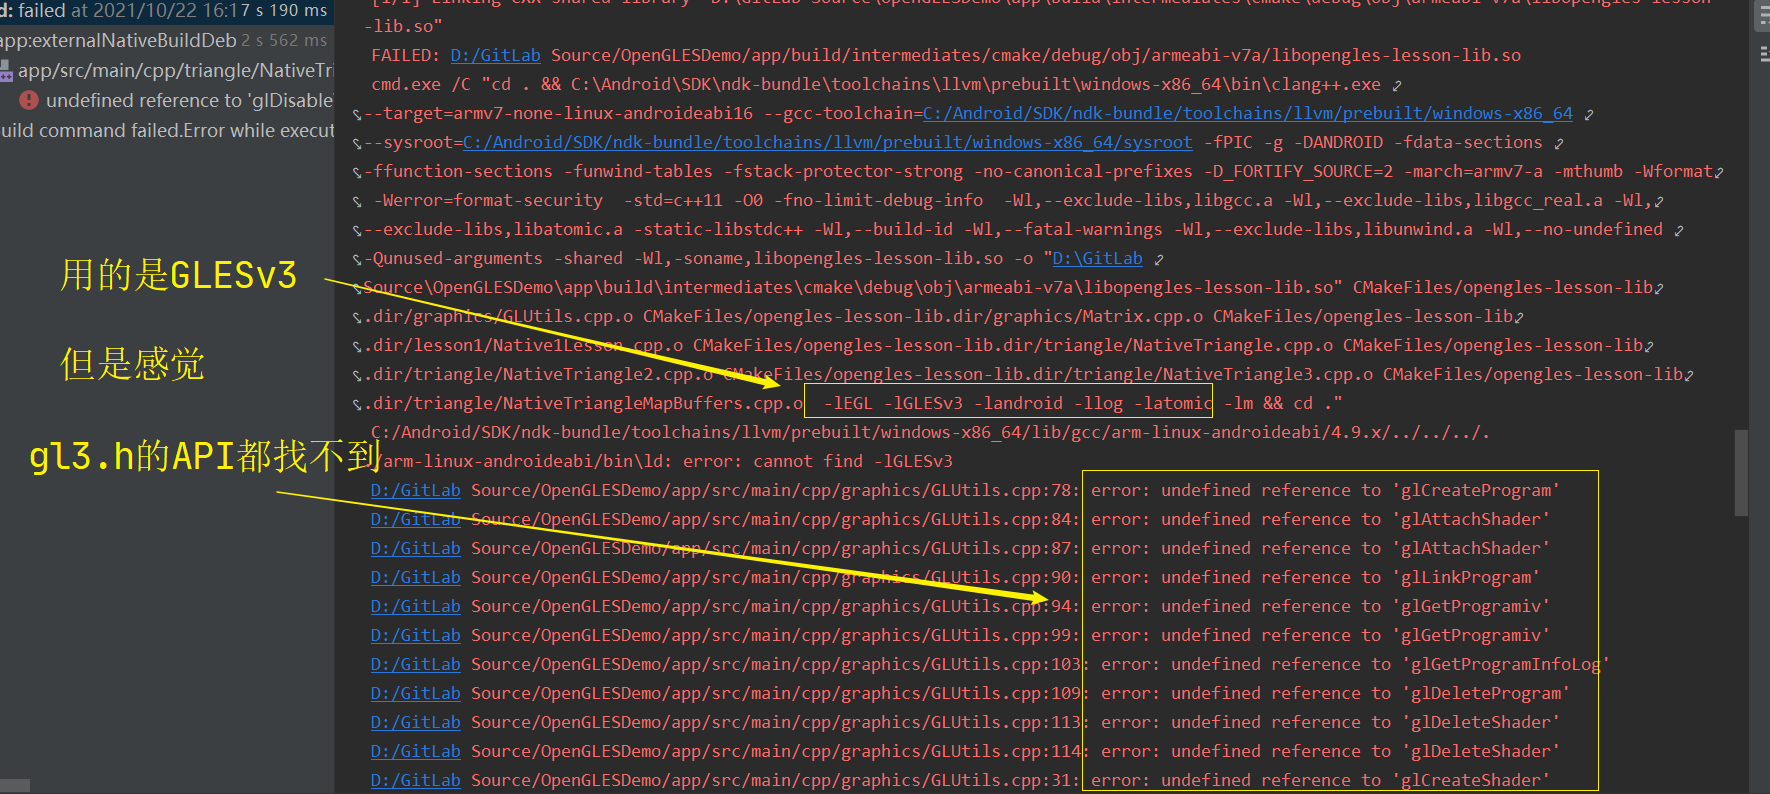This screenshot has height=794, width=1770.
Task: Click the '-lEGL -lGLESv3 -landroid -llog -latomic' flags text
Action: (1017, 404)
